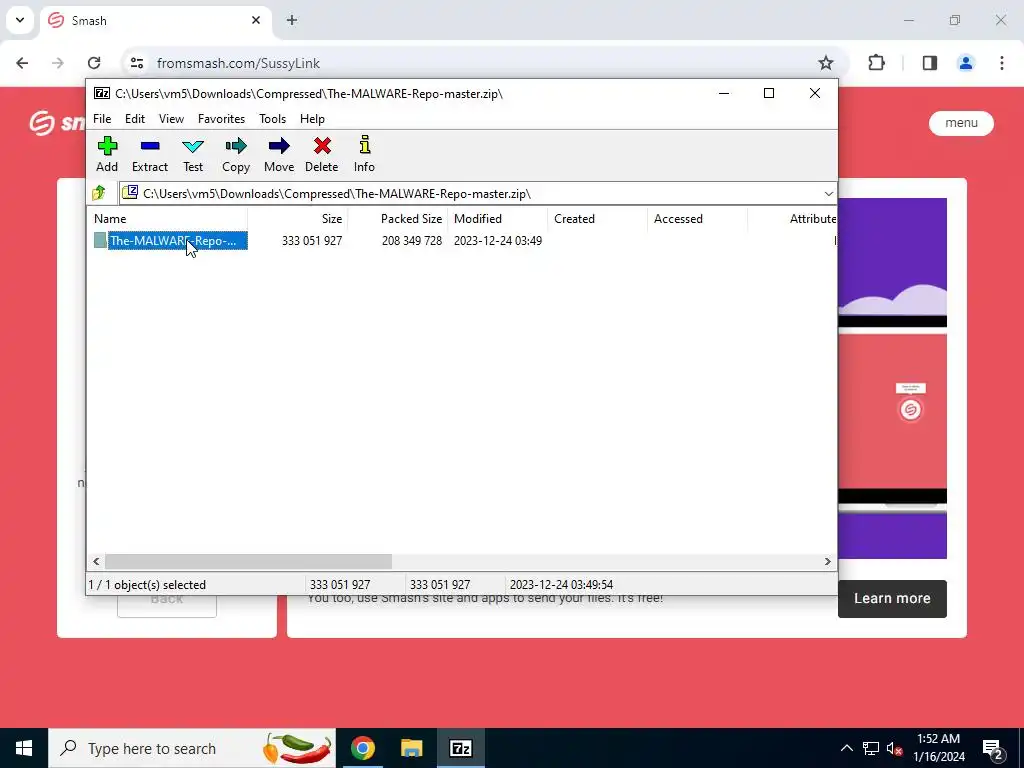This screenshot has width=1024, height=768.
Task: Open site information icon in address bar
Action: coord(136,63)
